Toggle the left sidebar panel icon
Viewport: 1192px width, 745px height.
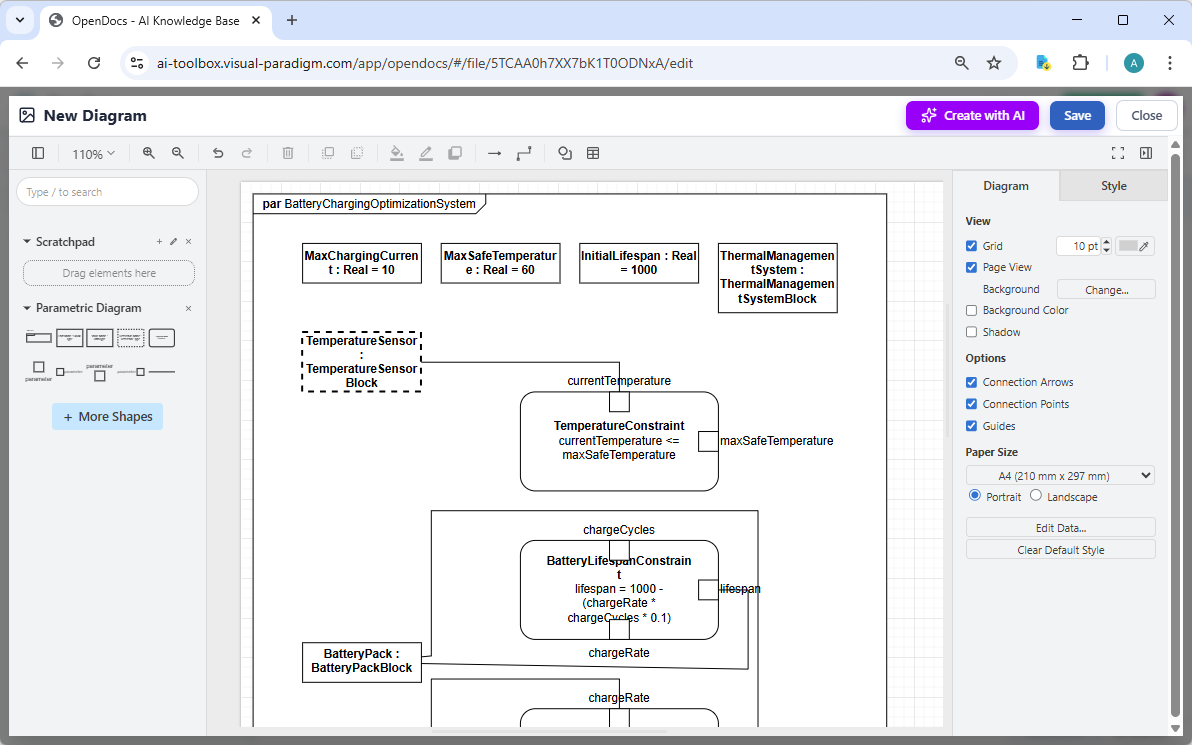tap(37, 153)
